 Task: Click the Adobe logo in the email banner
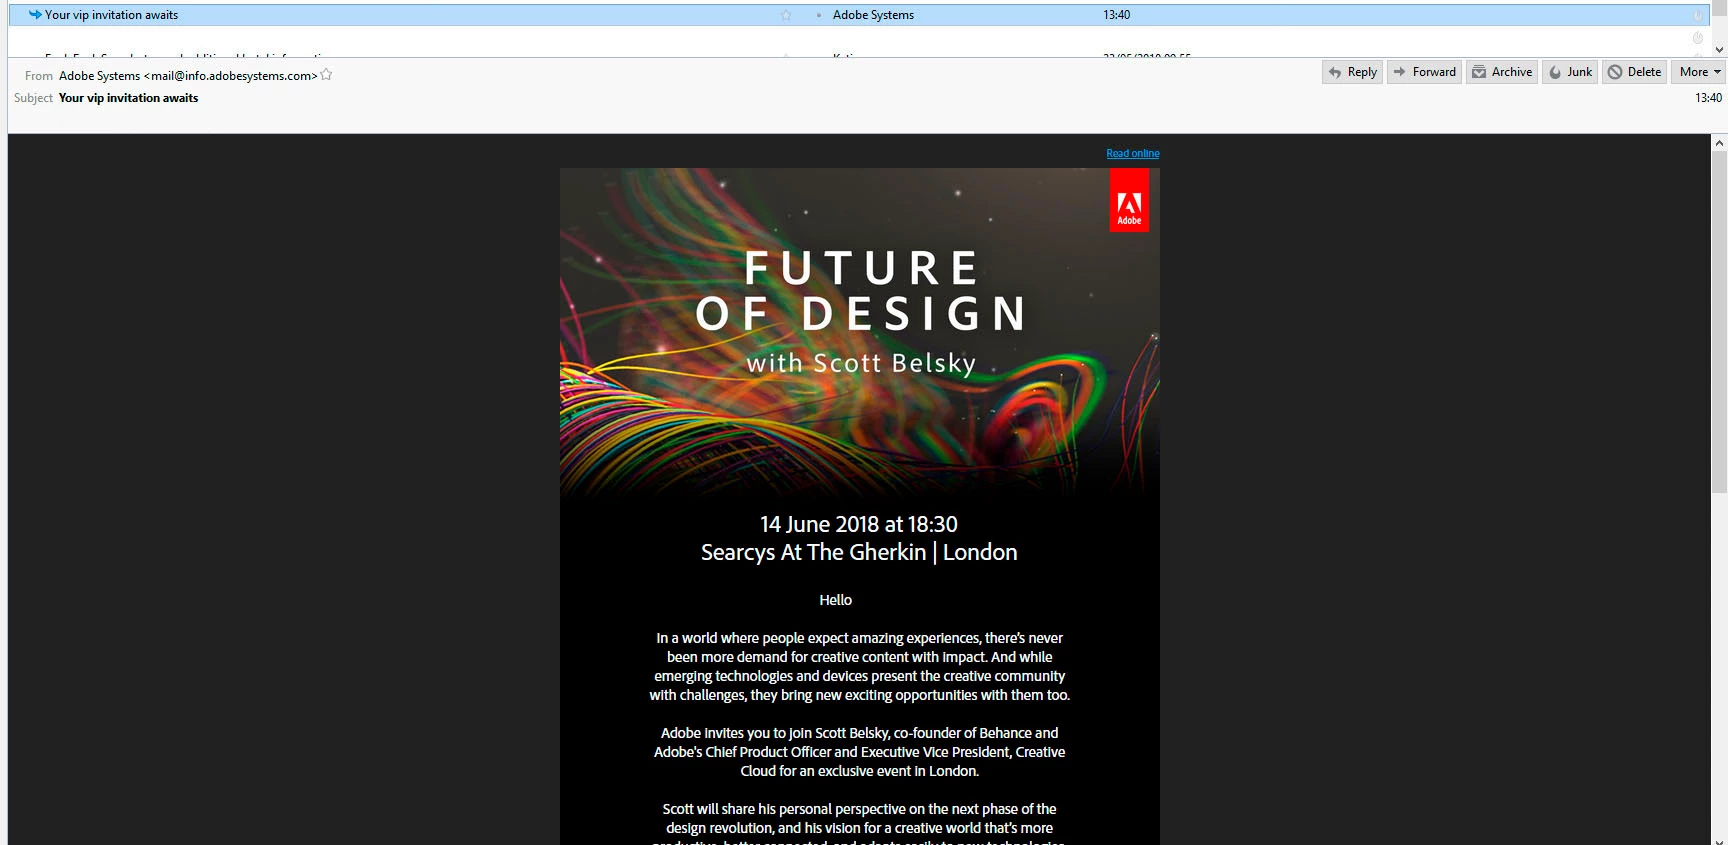[x=1129, y=200]
